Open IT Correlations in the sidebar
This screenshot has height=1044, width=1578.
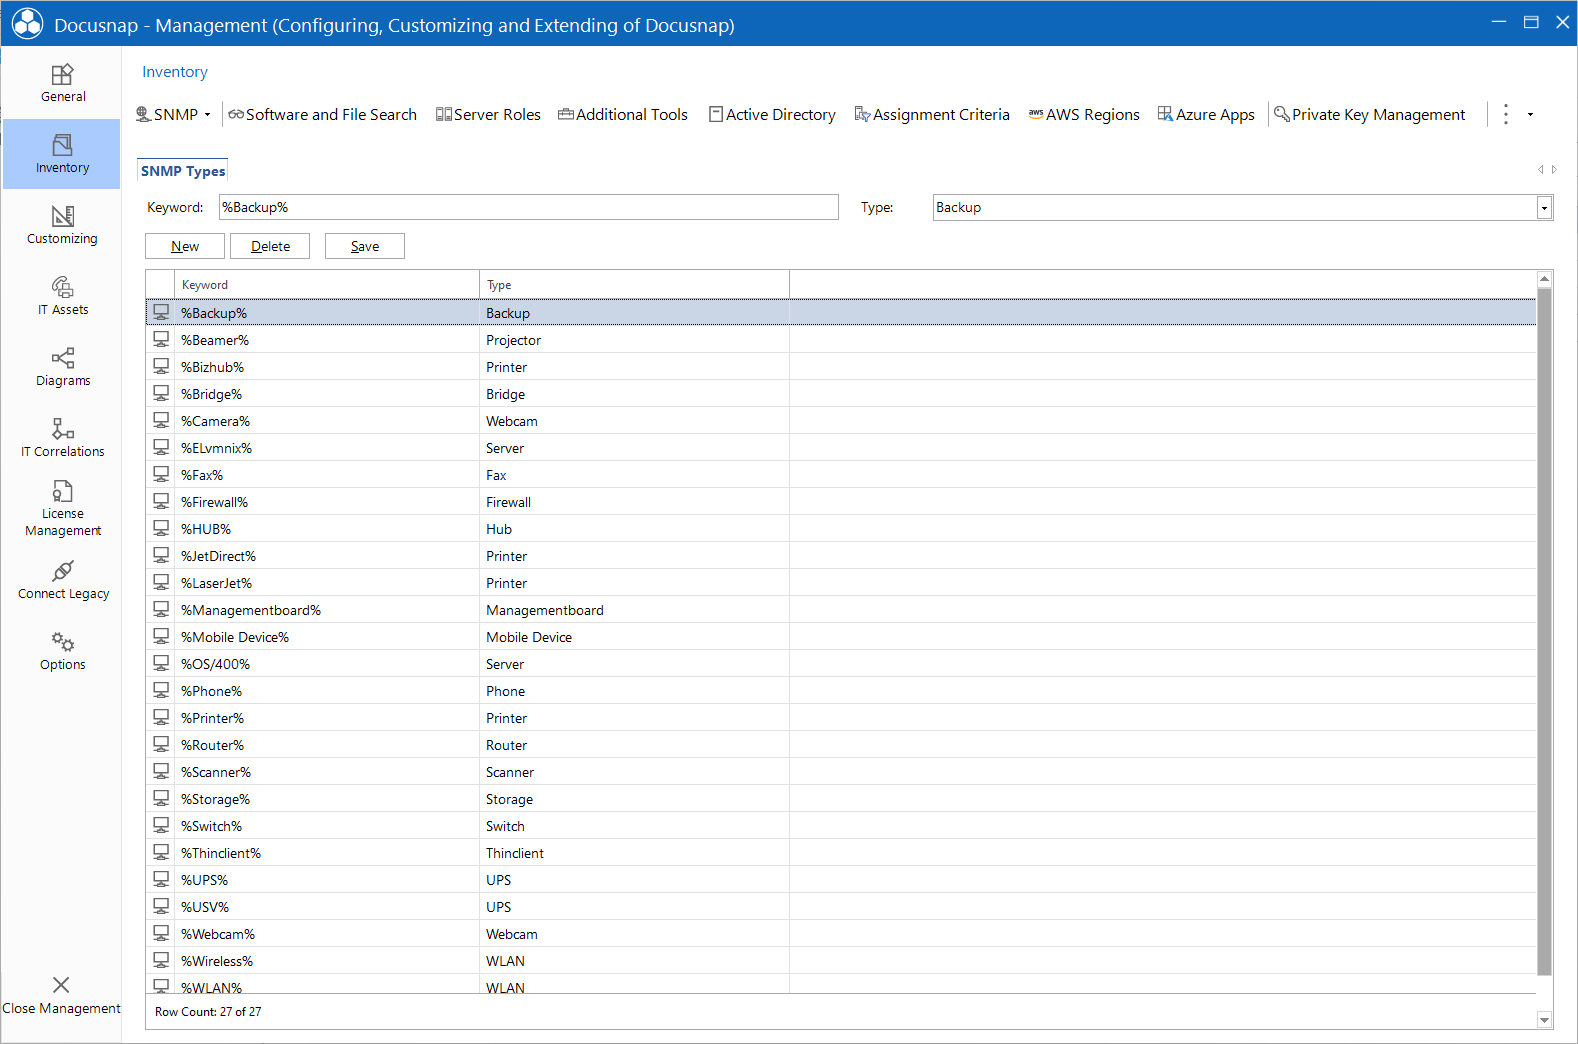62,438
